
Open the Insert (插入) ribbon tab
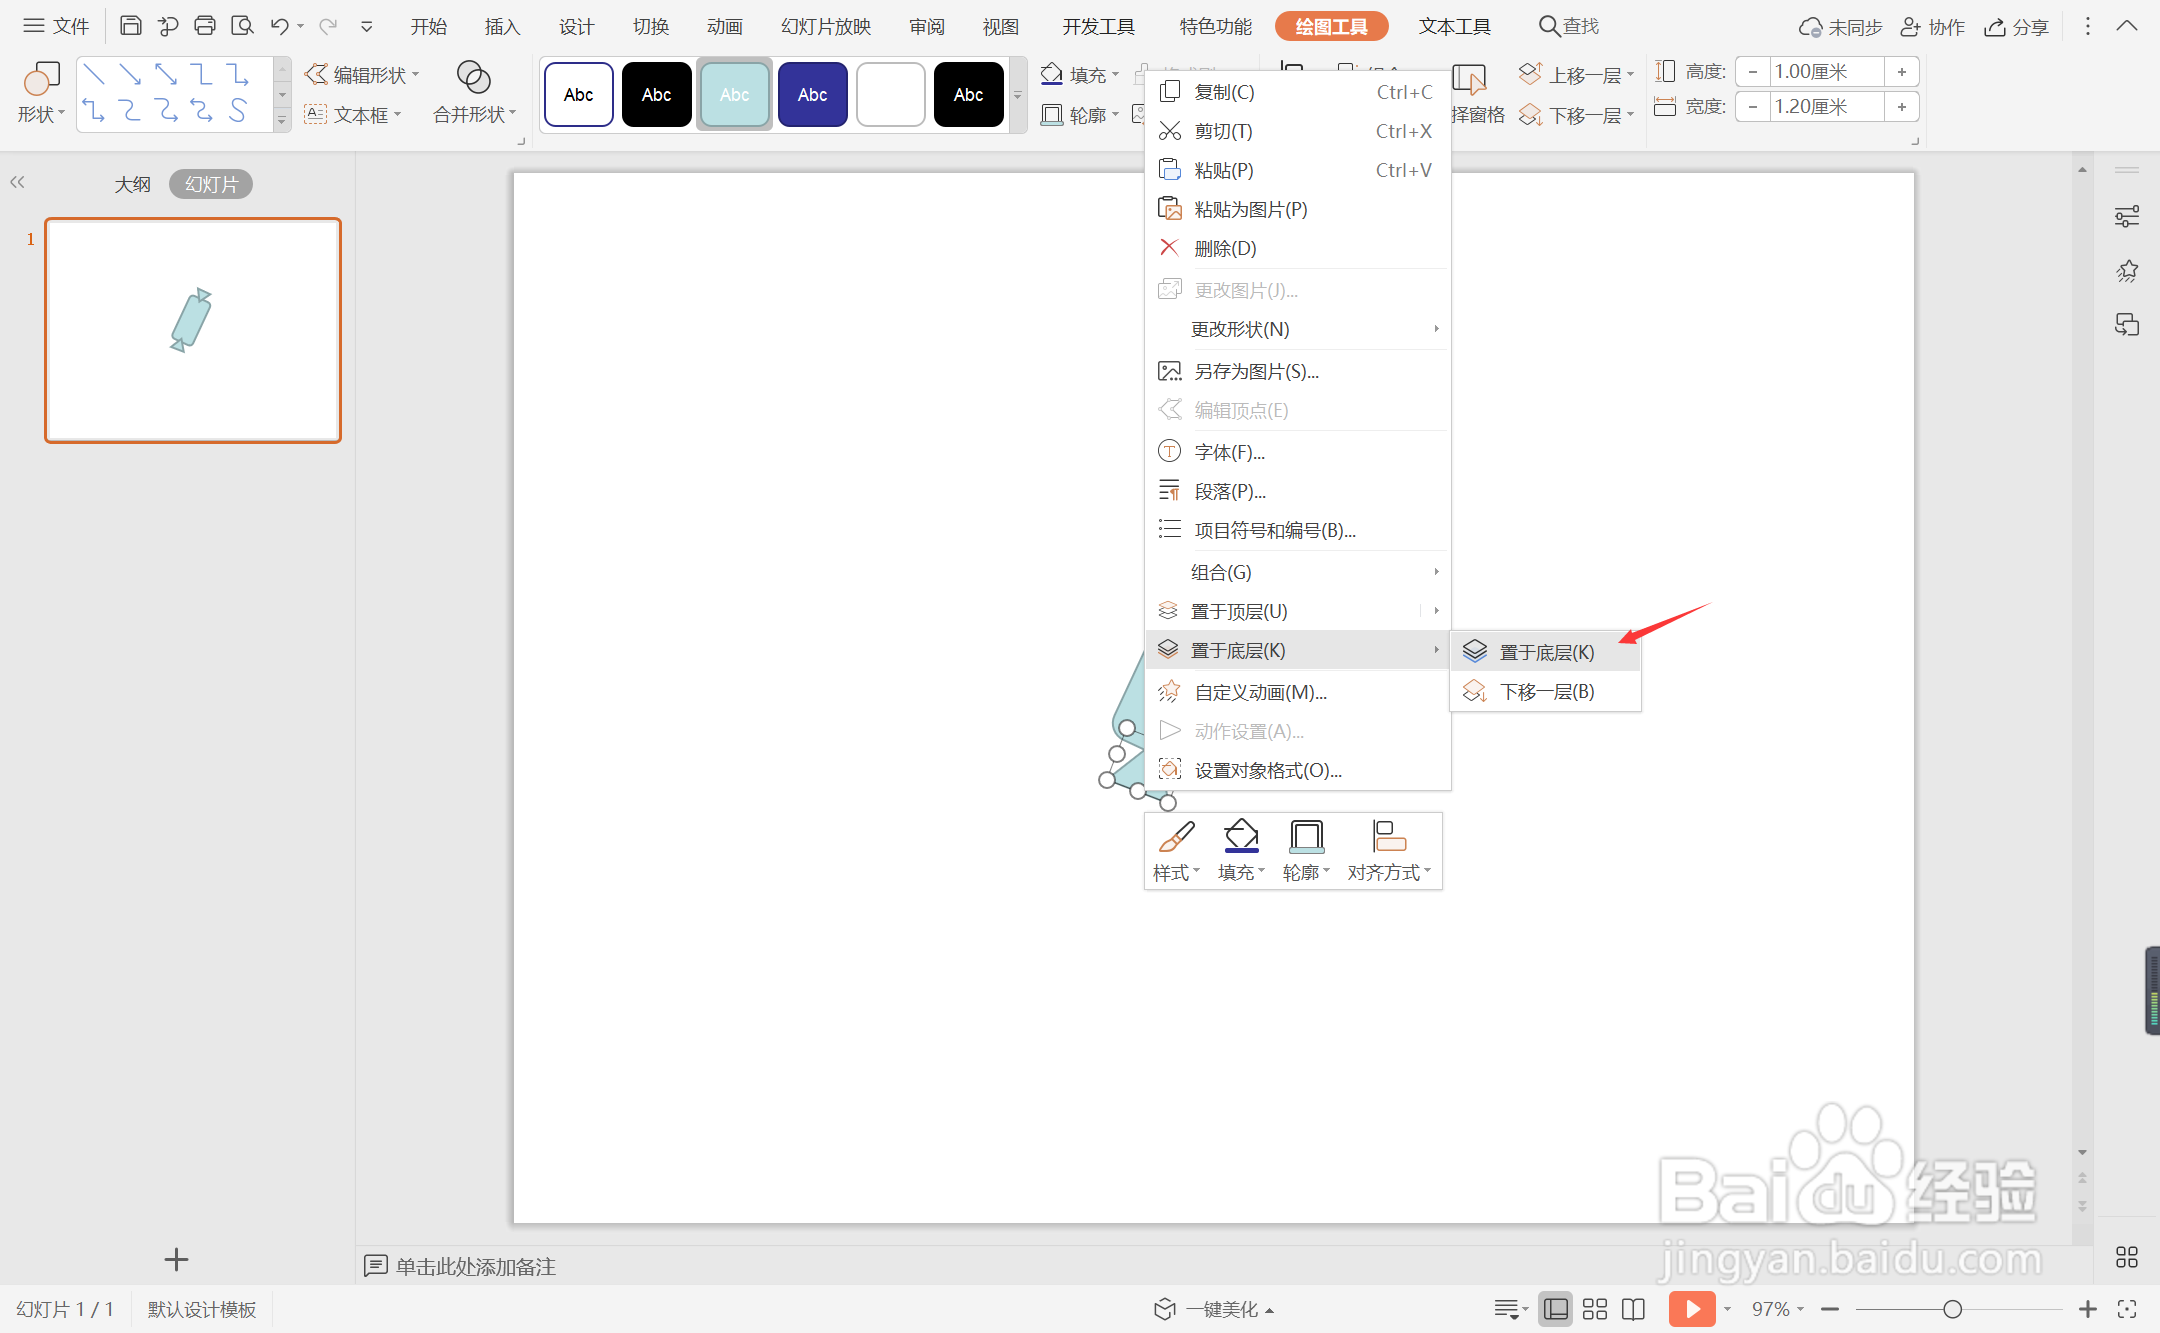[x=502, y=27]
